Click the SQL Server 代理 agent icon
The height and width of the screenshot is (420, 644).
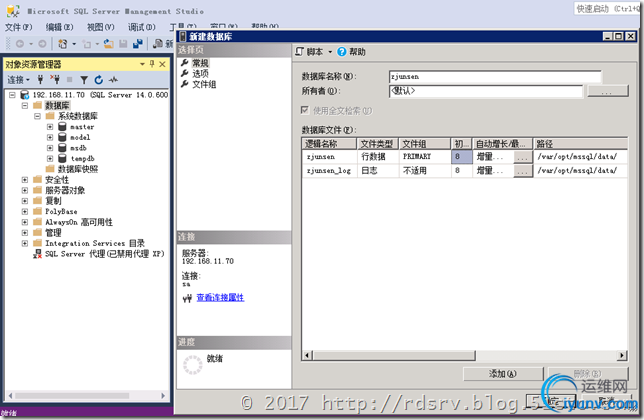37,254
